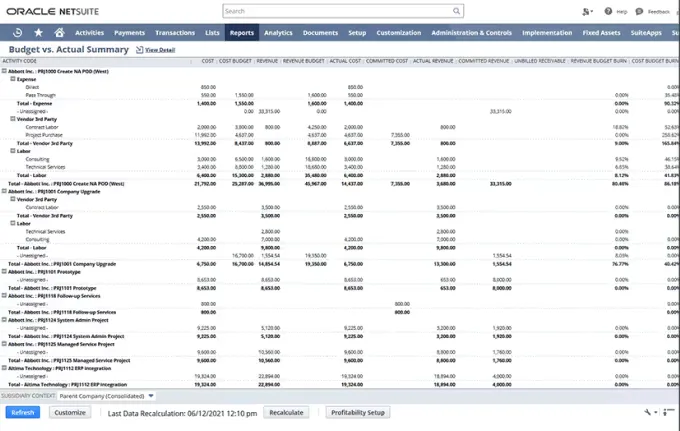Click the Recalculate button
680x431 pixels.
(x=286, y=412)
